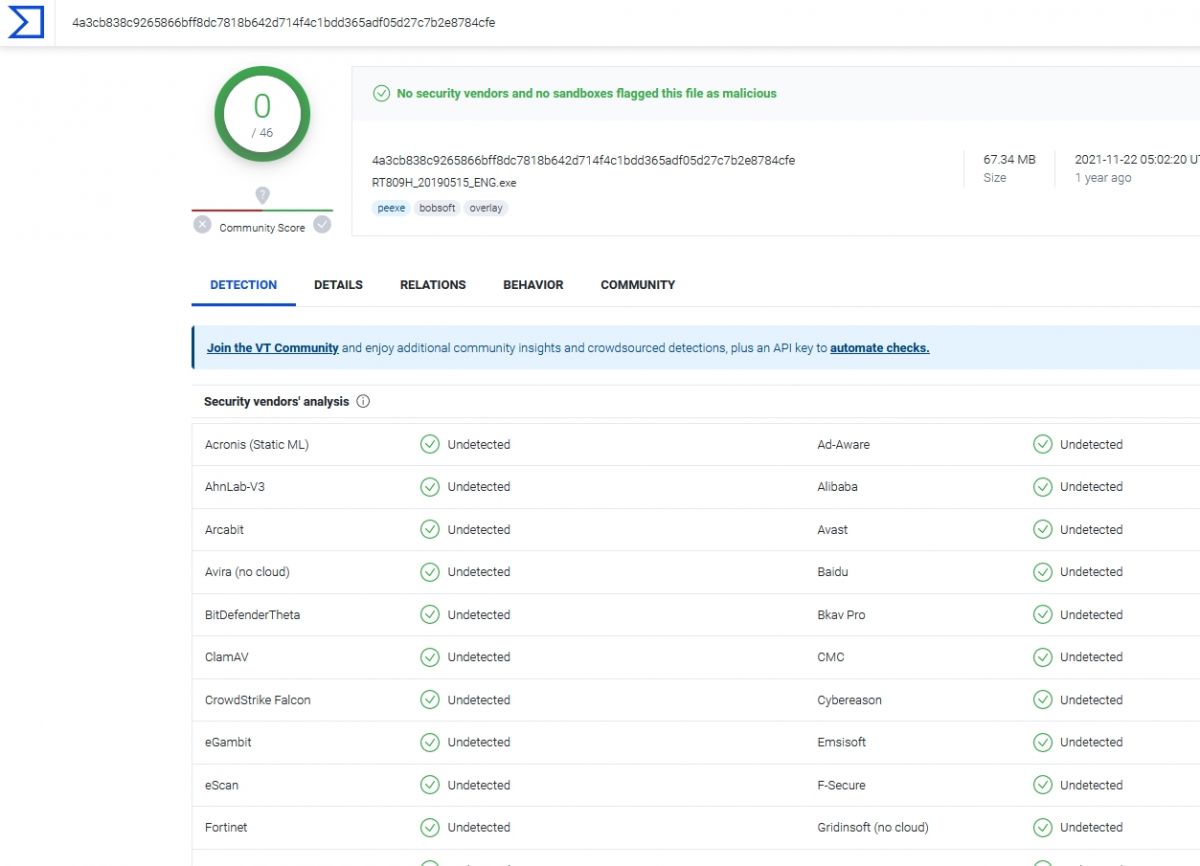1200x866 pixels.
Task: Click the Undetected check icon for eScan
Action: coord(430,785)
